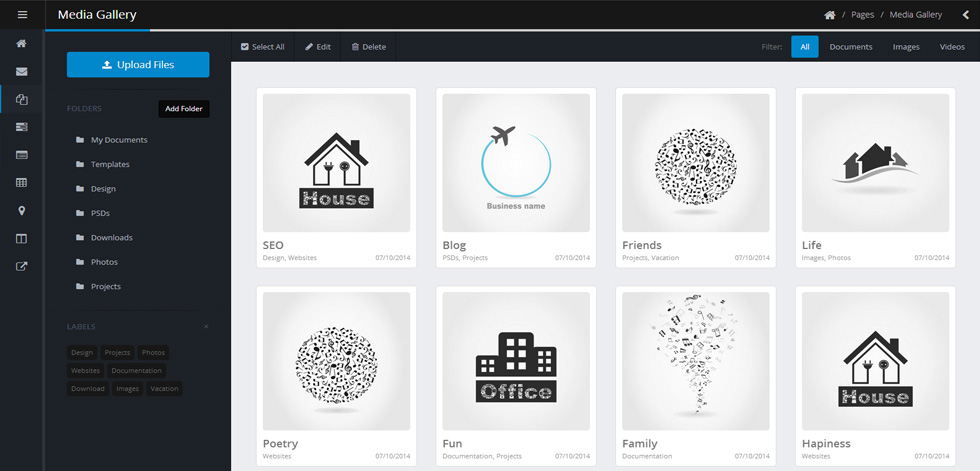
Task: Select the Projects label tag
Action: point(117,352)
